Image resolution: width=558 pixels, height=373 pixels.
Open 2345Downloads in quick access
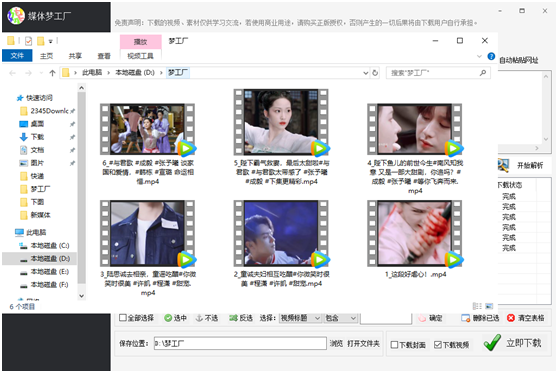(48, 111)
